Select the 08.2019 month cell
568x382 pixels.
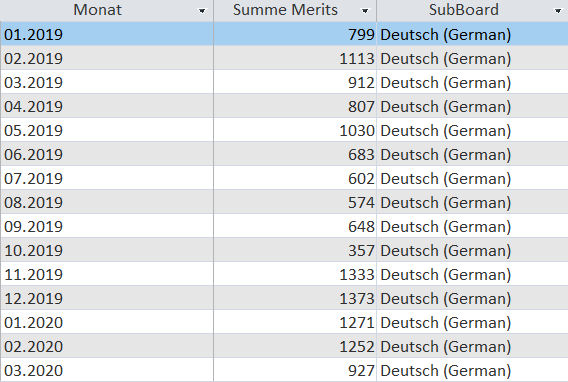tap(107, 202)
